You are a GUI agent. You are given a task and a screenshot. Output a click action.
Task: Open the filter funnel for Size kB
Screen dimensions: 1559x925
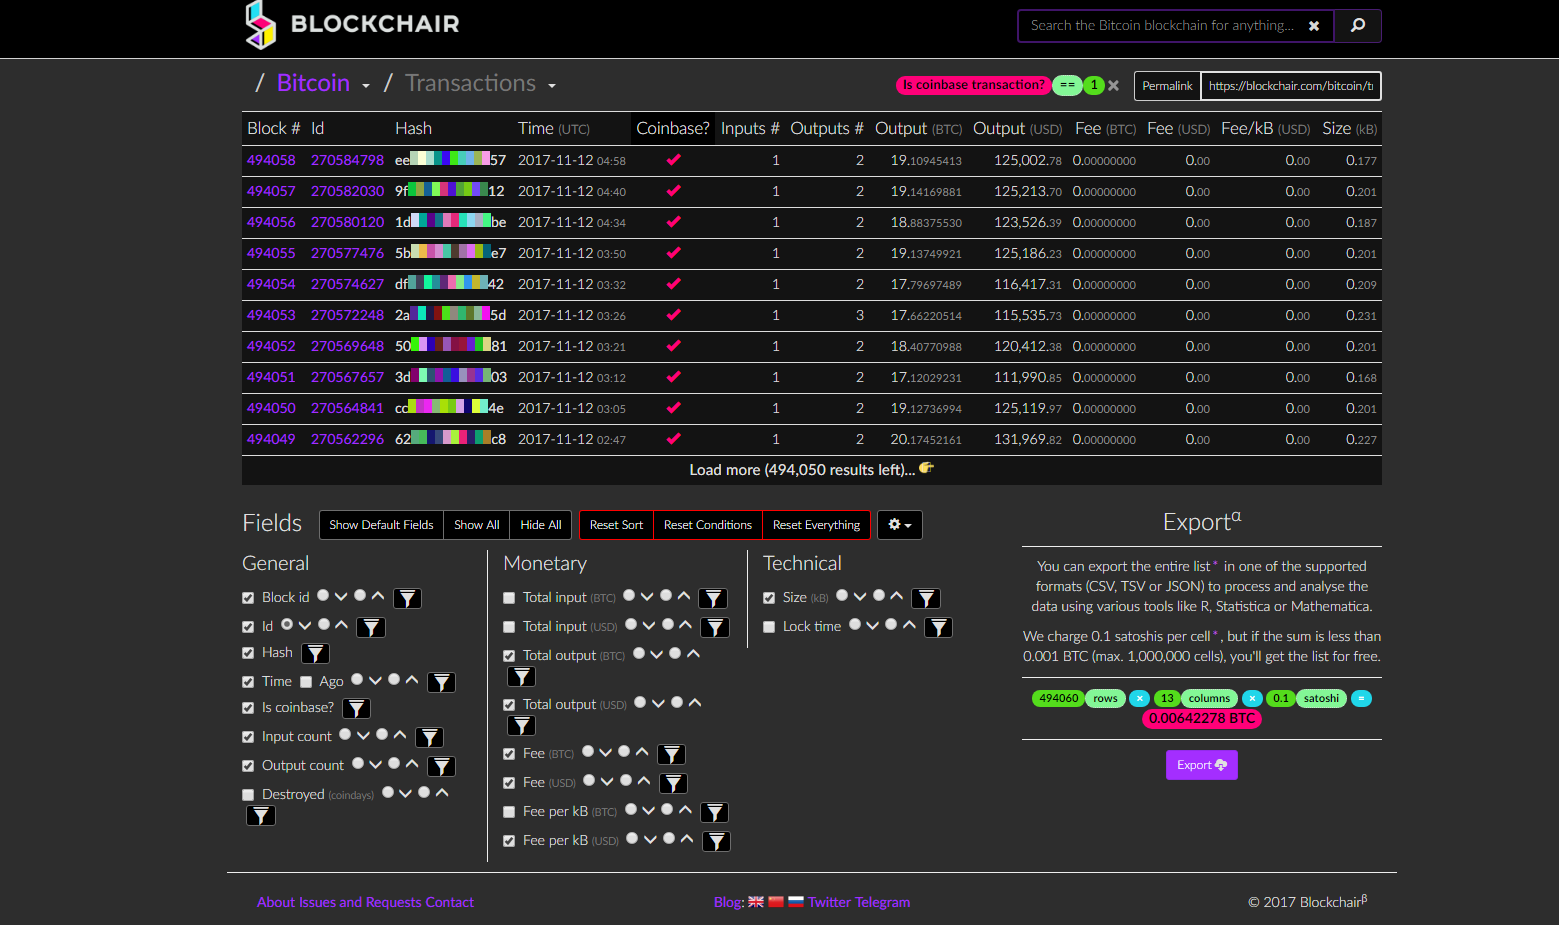[926, 599]
